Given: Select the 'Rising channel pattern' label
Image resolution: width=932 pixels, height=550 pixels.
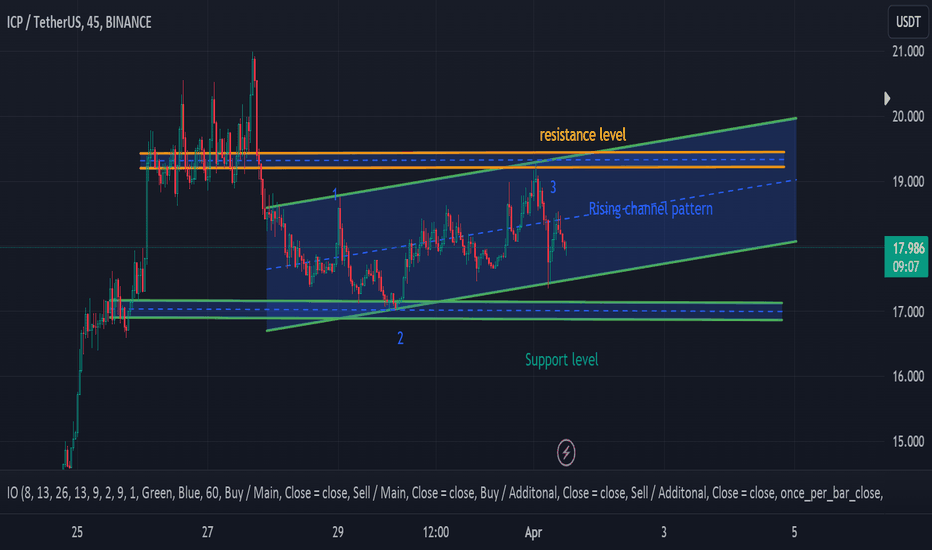Looking at the screenshot, I should click(x=651, y=209).
